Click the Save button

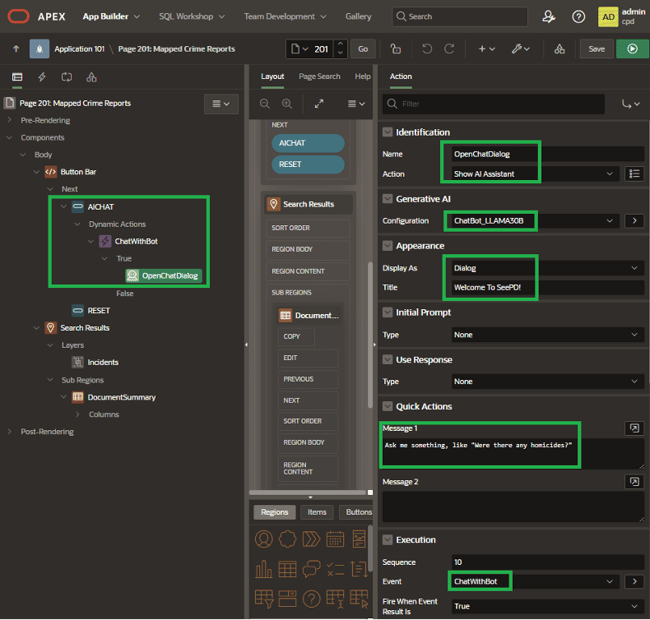(596, 48)
